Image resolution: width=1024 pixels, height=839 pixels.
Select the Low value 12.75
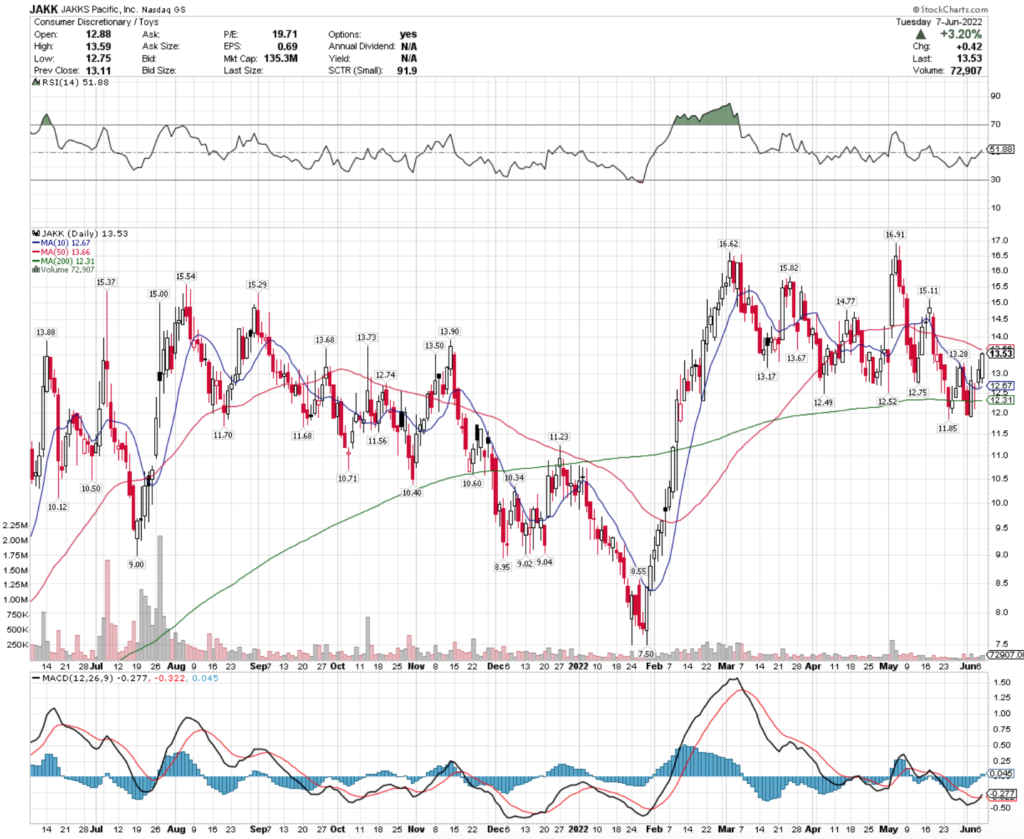click(x=98, y=58)
